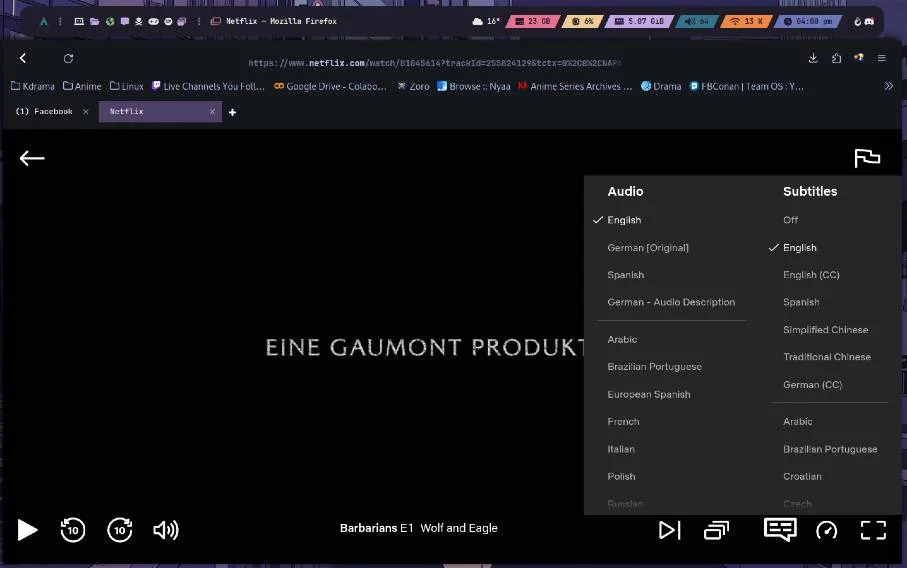Open Firefox hamburger menu
907x568 pixels.
[882, 58]
